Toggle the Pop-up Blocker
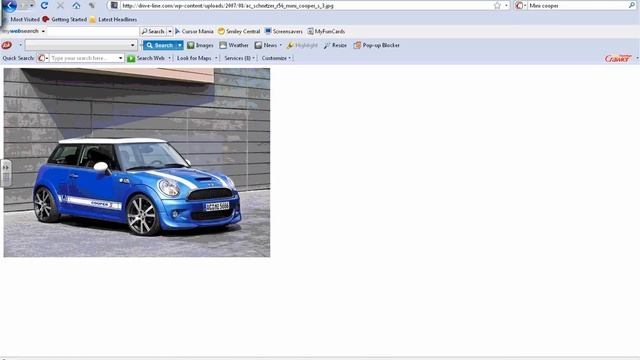This screenshot has height=360, width=640. [376, 45]
